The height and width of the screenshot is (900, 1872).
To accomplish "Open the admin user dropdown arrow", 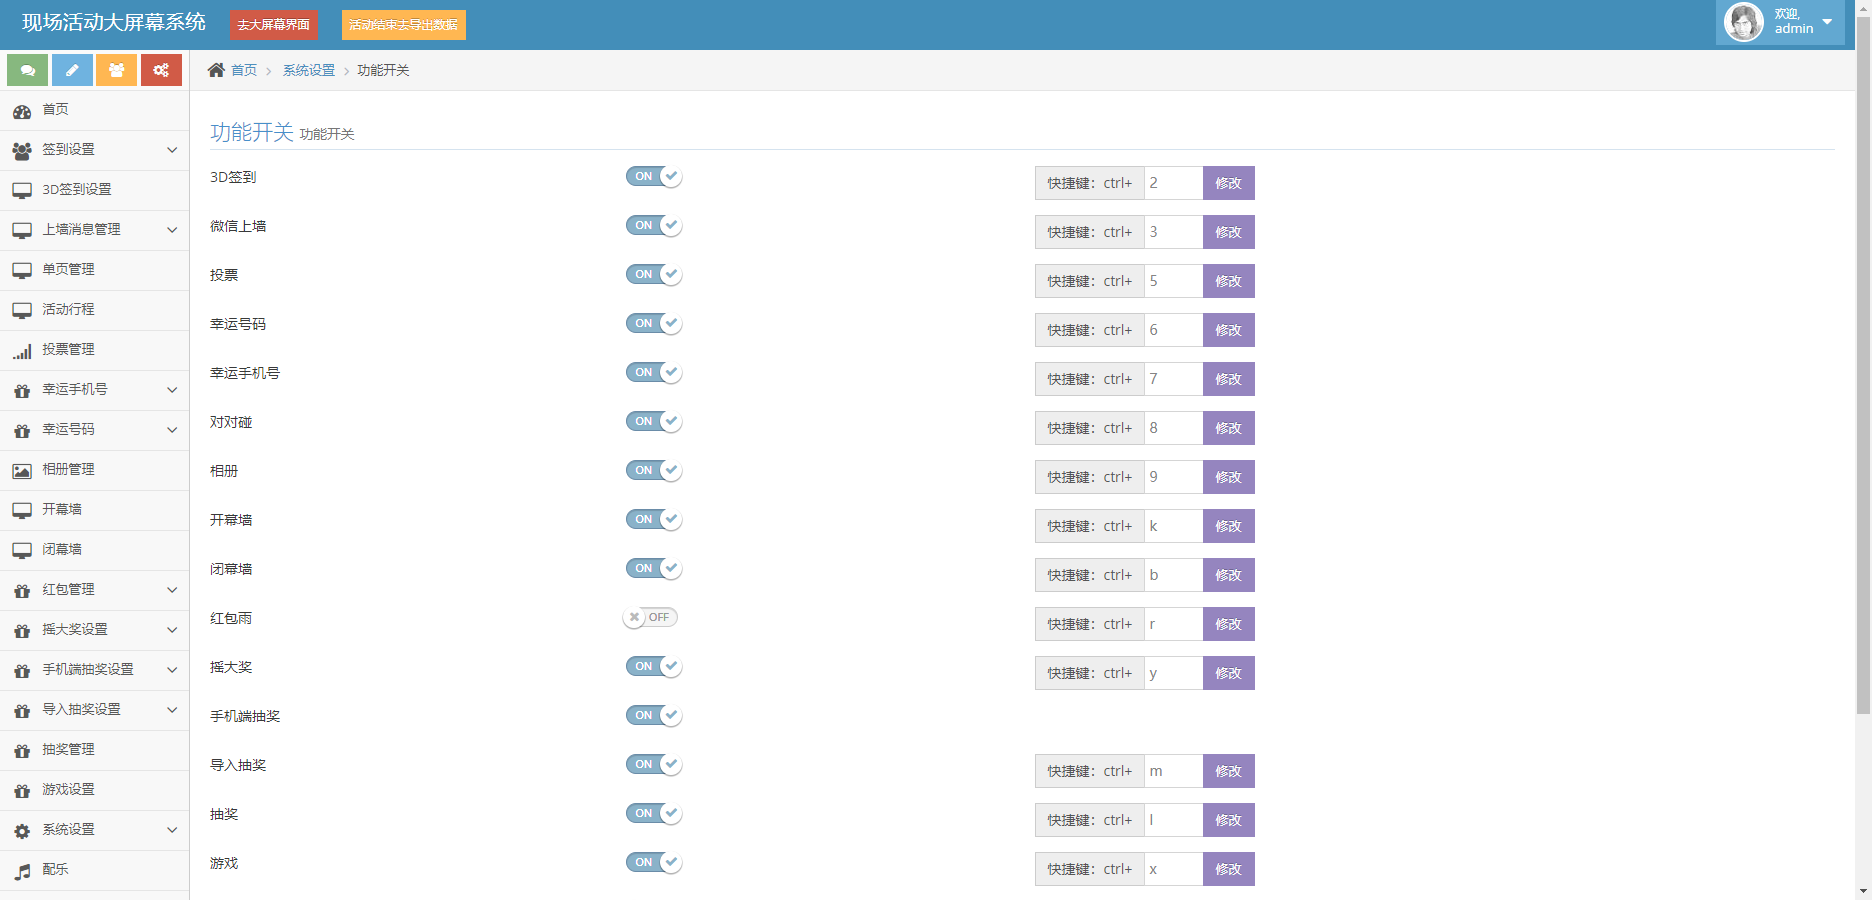I will (x=1827, y=22).
